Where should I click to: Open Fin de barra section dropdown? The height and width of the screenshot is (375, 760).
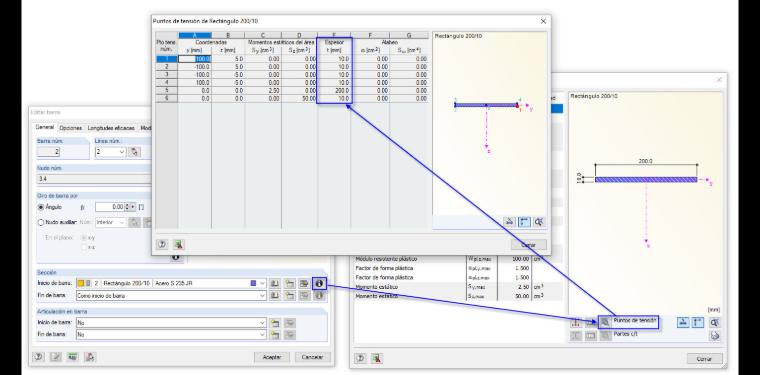263,295
